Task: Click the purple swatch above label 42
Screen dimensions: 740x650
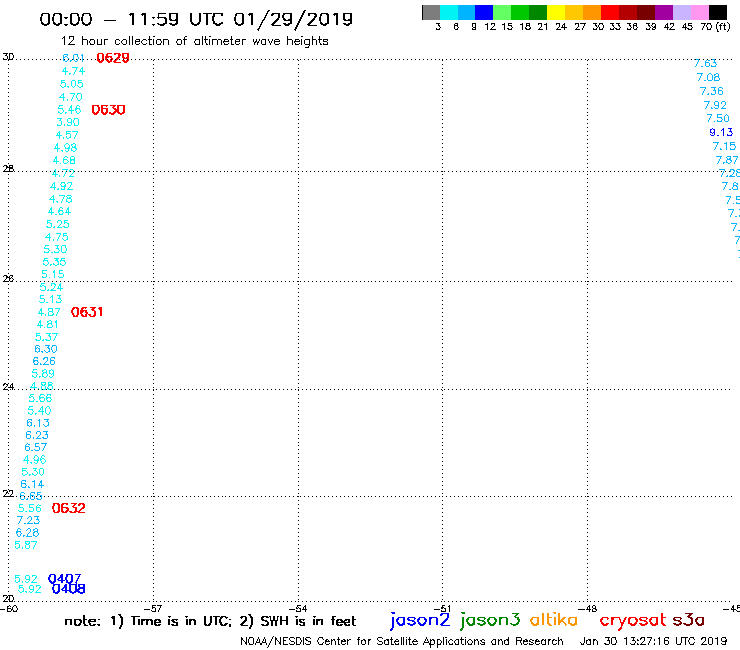Action: click(664, 12)
